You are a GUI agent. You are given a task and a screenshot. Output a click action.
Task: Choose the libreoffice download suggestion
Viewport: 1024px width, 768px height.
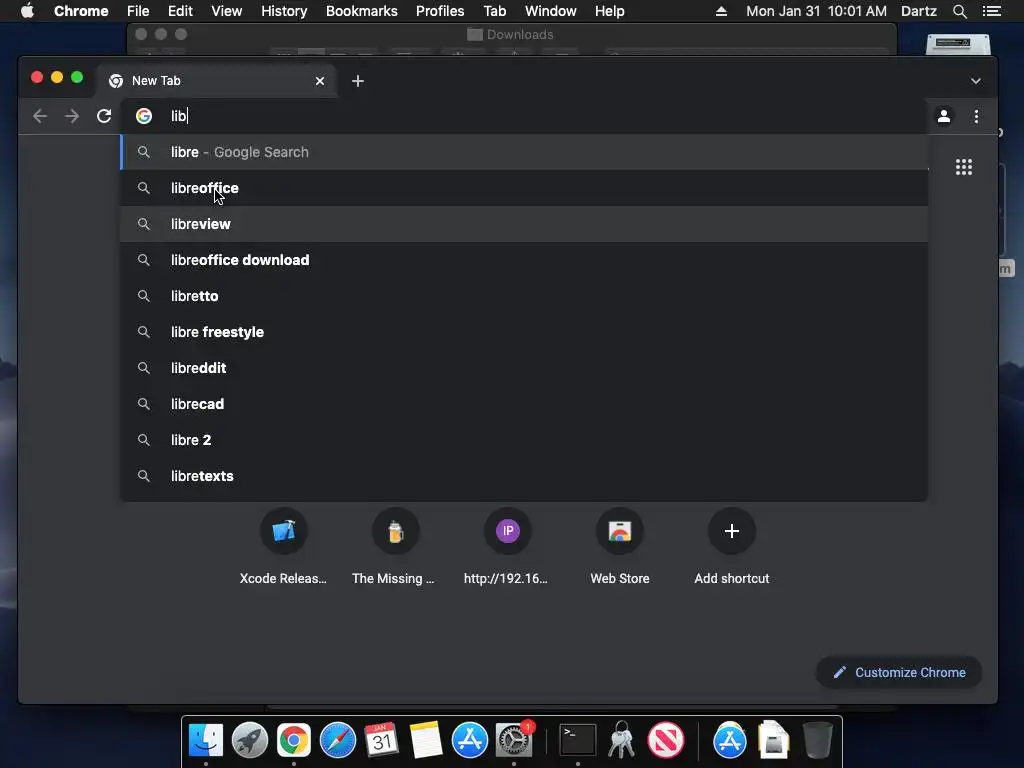click(x=524, y=260)
